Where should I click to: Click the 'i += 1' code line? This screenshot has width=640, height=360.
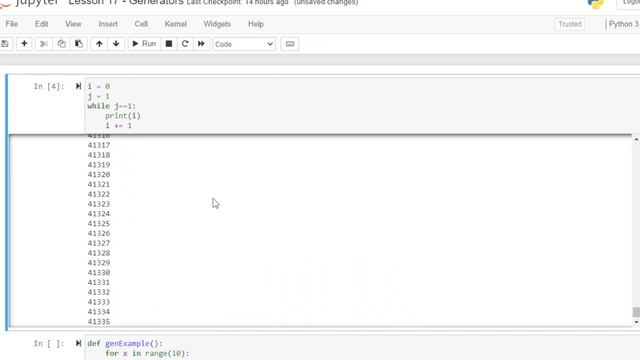pos(118,126)
